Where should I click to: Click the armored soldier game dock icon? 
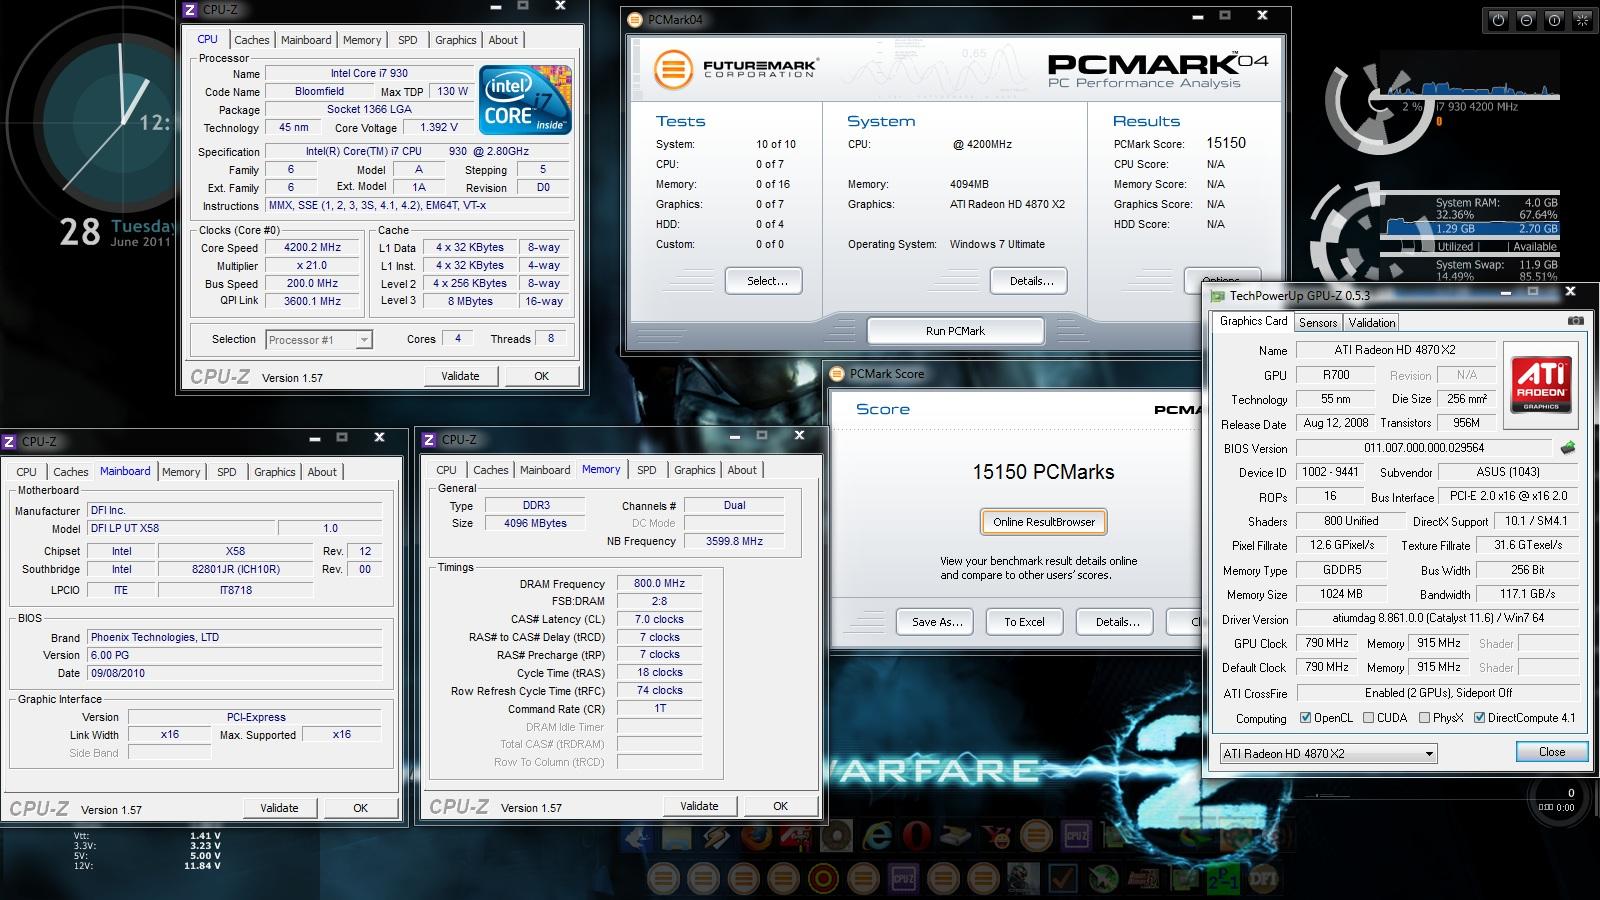pyautogui.click(x=1023, y=879)
